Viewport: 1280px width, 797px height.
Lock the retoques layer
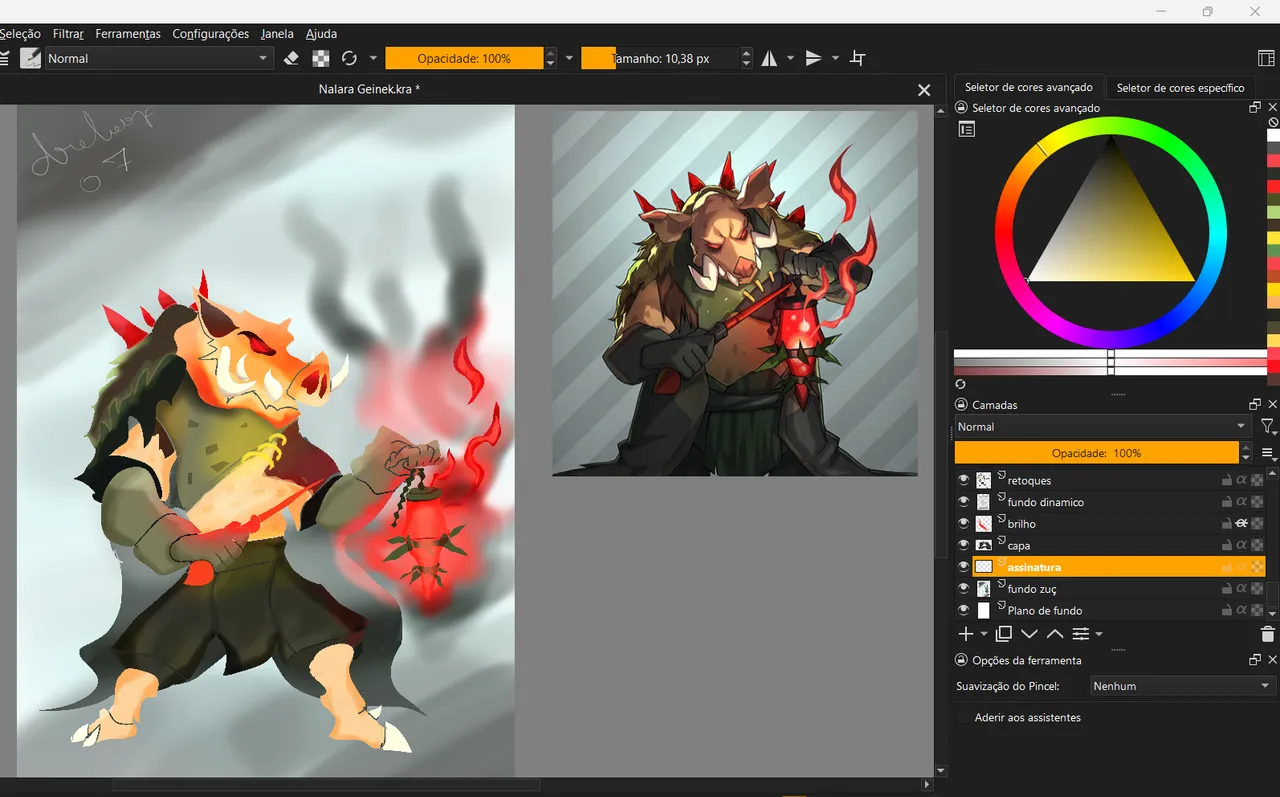click(1226, 481)
